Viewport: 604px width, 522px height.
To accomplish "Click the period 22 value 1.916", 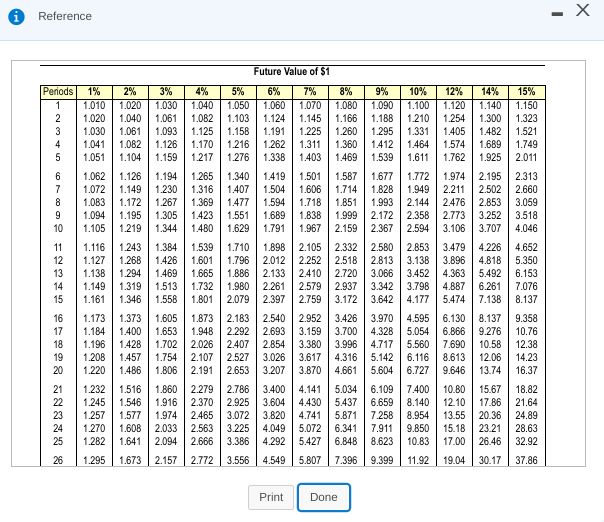I will point(166,403).
